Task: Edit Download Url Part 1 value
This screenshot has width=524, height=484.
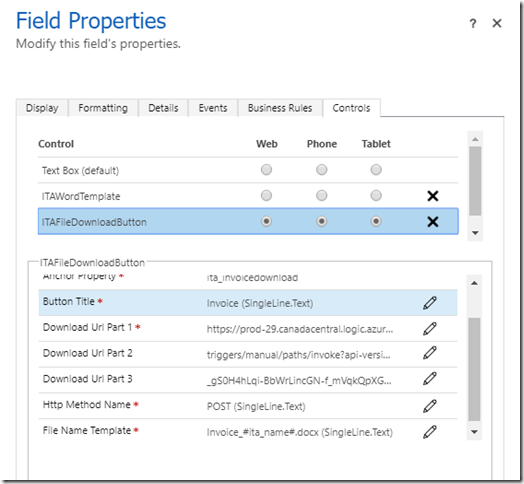Action: (430, 329)
